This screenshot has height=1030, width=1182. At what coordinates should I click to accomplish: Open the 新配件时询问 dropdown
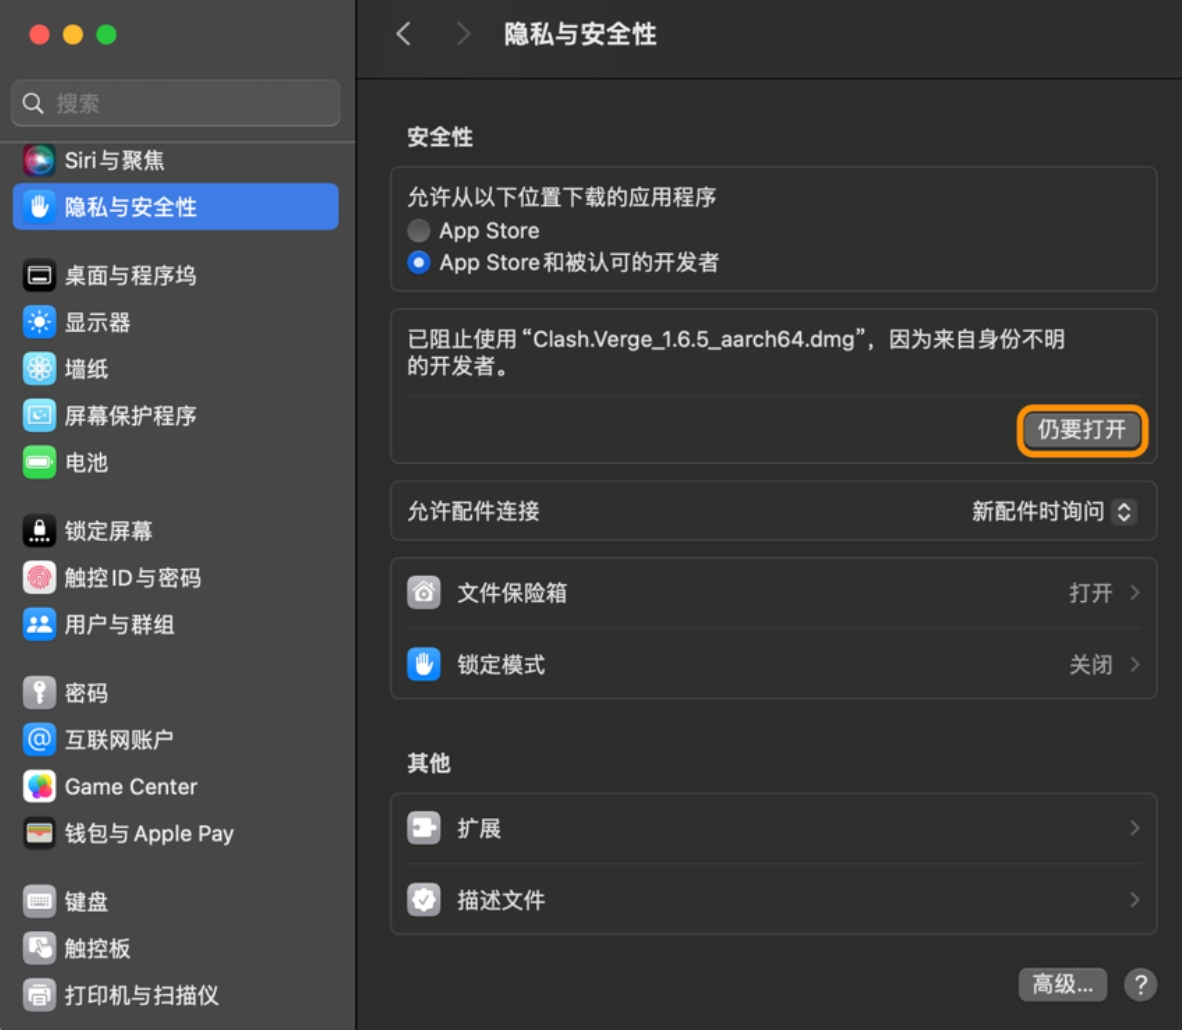click(1051, 511)
